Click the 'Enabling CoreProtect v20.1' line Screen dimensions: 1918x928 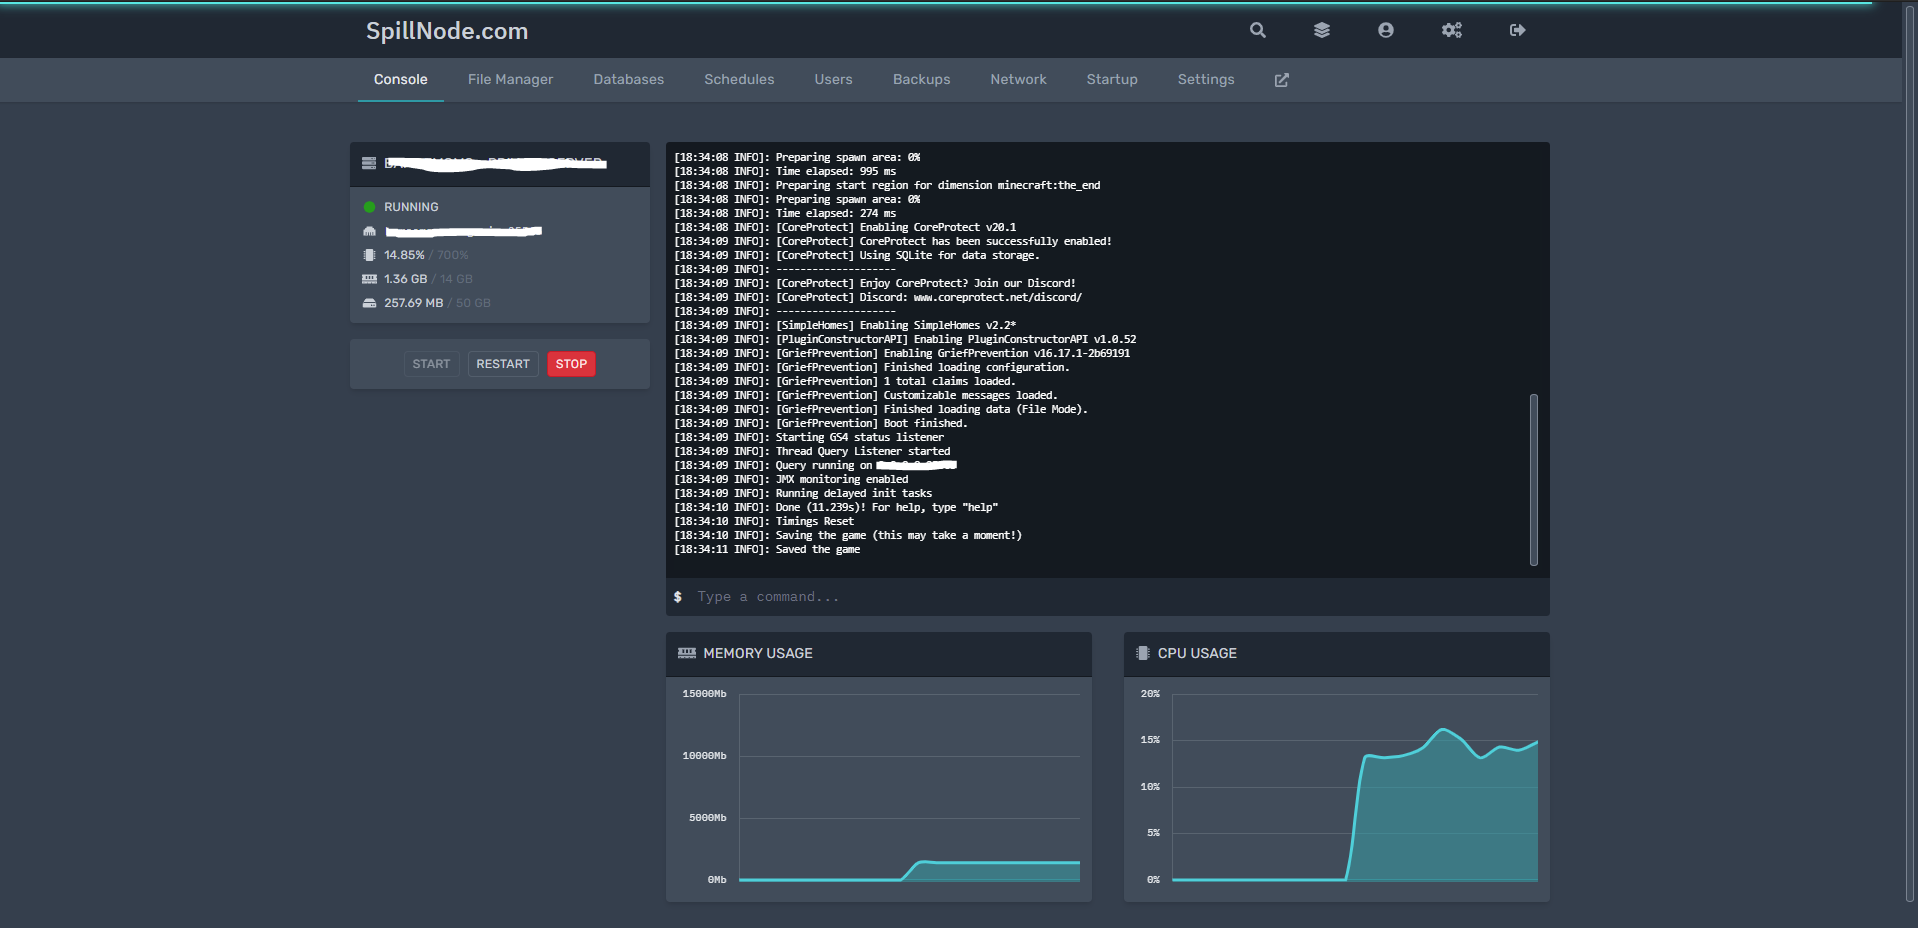(845, 227)
